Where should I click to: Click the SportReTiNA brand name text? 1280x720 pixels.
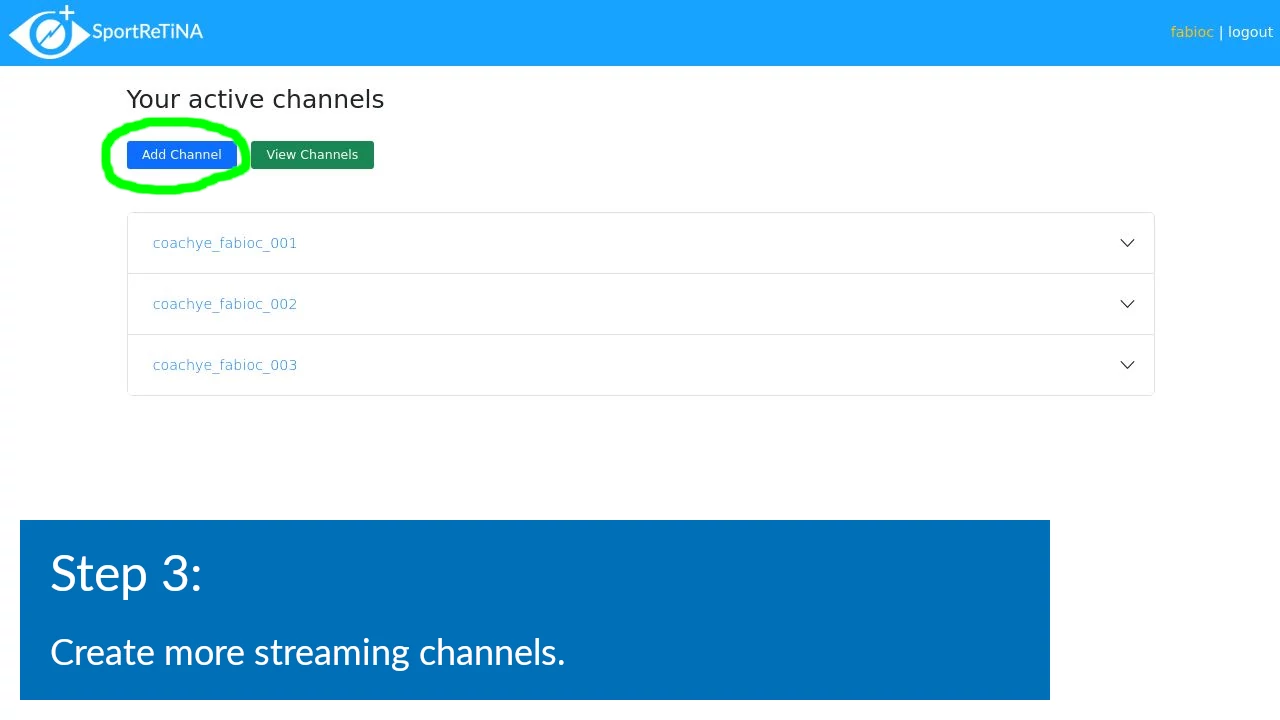(147, 32)
